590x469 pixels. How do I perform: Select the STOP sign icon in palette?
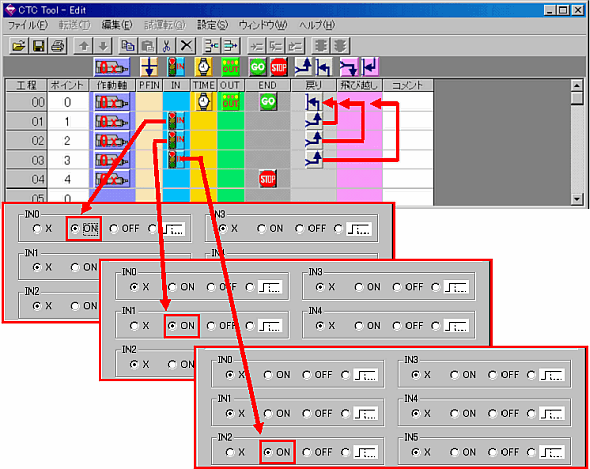pyautogui.click(x=279, y=67)
